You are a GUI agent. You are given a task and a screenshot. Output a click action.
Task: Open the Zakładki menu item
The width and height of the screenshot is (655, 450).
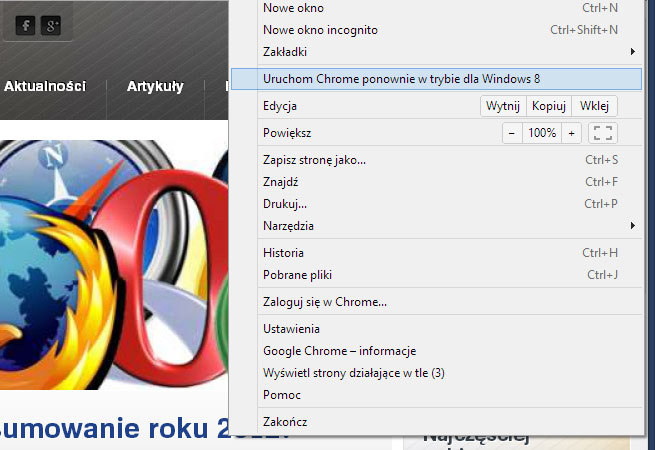(x=437, y=52)
